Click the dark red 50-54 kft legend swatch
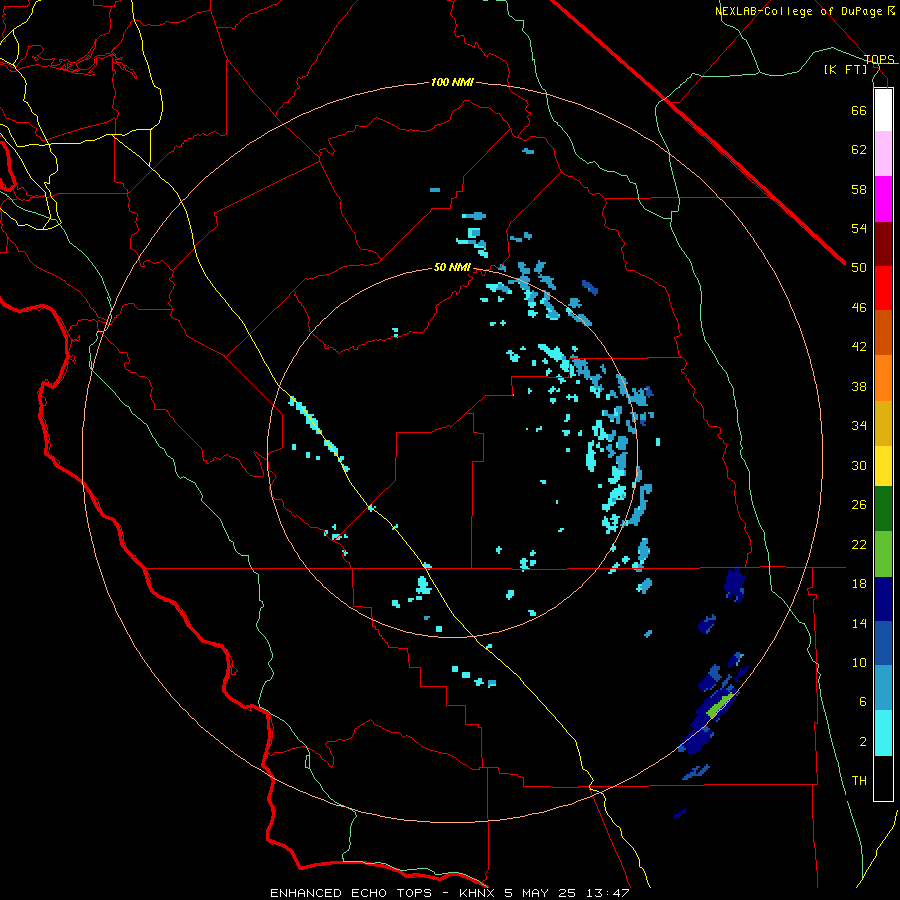The height and width of the screenshot is (900, 900). point(883,245)
